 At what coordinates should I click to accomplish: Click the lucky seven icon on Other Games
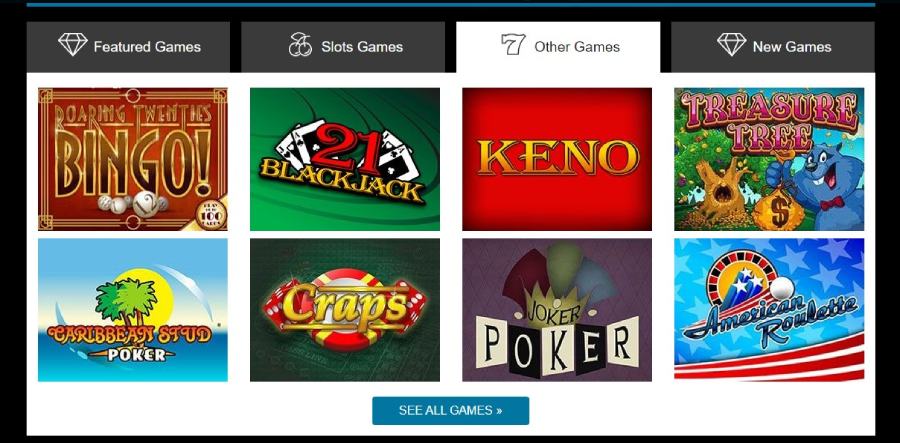[513, 44]
